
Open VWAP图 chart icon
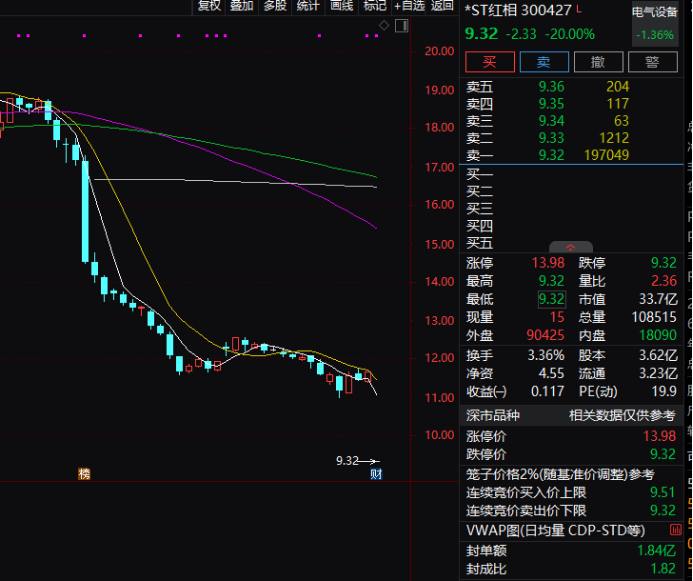(676, 529)
